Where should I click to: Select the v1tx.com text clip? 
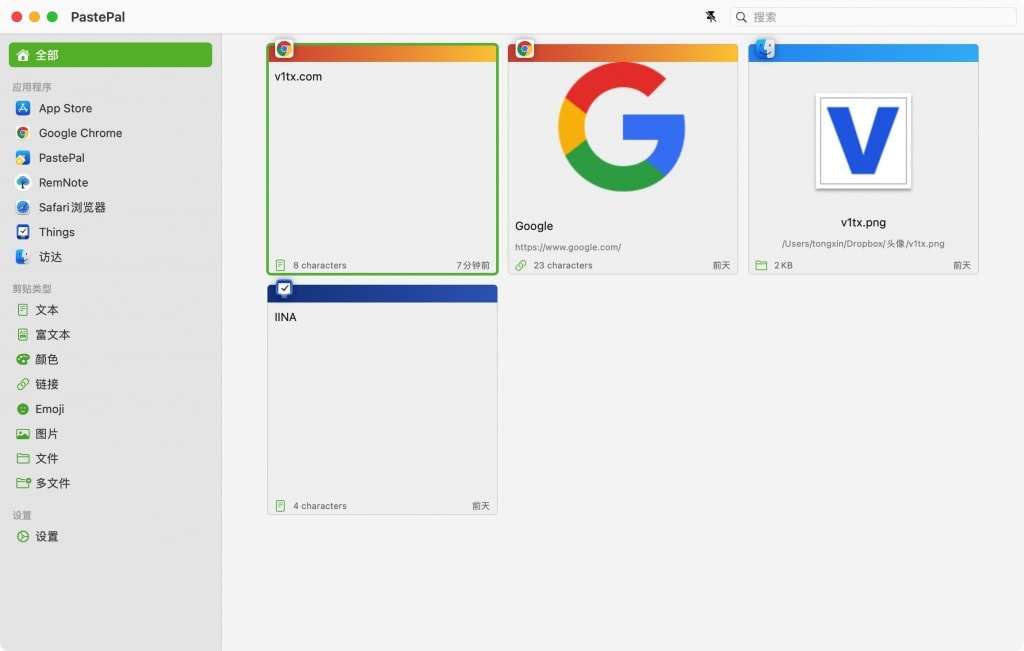coord(383,159)
